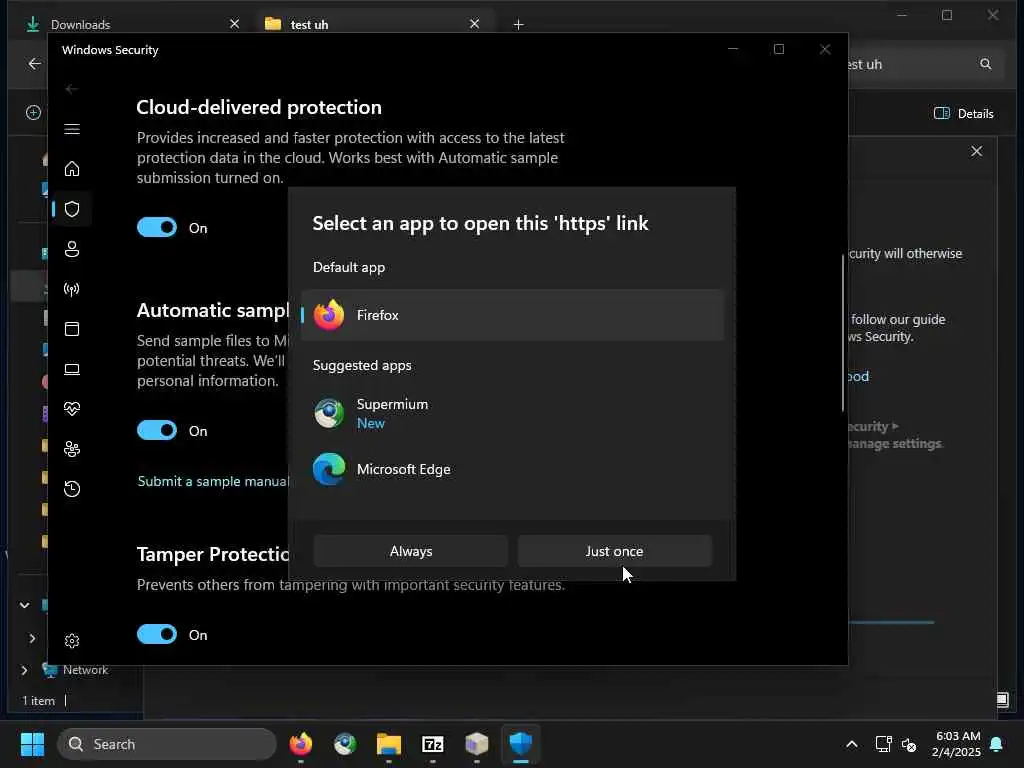Image resolution: width=1024 pixels, height=768 pixels.
Task: Click the Default app label
Action: coord(349,267)
